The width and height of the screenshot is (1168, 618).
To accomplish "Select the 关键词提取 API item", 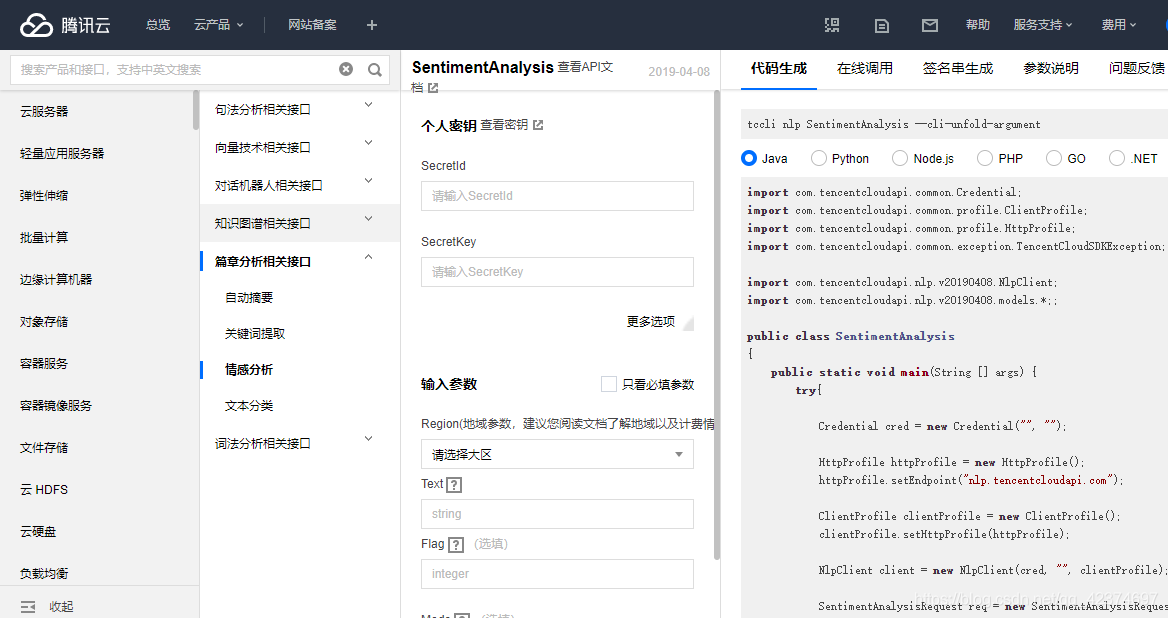I will tap(255, 334).
